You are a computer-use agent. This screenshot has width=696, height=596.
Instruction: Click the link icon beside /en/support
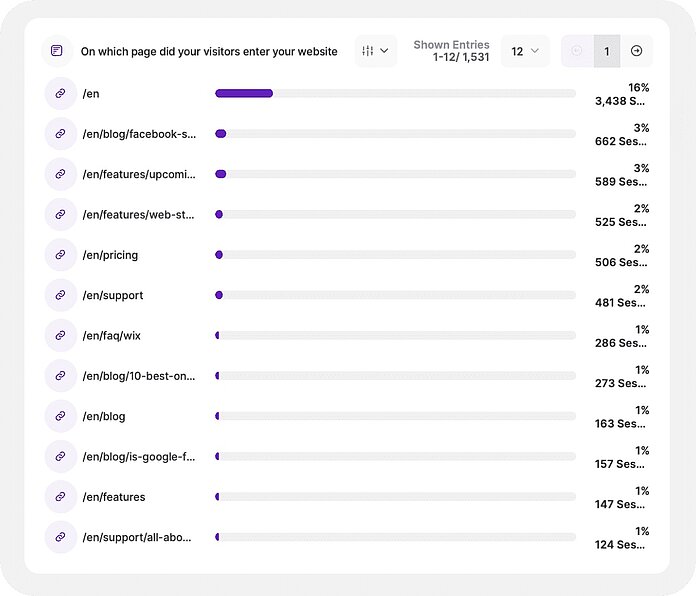(x=60, y=295)
